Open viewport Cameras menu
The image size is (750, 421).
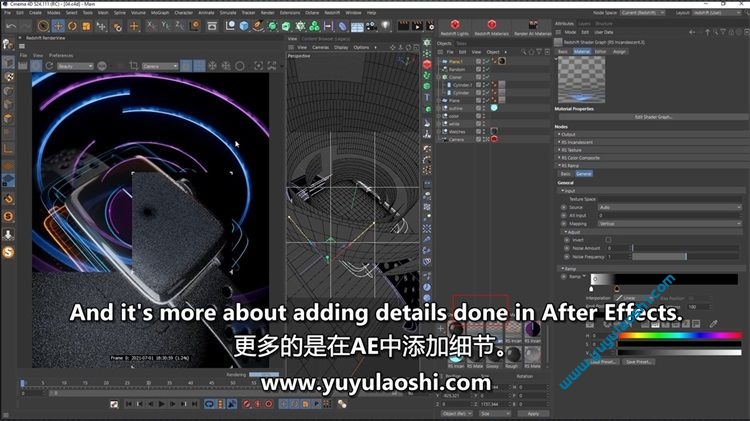(x=320, y=47)
